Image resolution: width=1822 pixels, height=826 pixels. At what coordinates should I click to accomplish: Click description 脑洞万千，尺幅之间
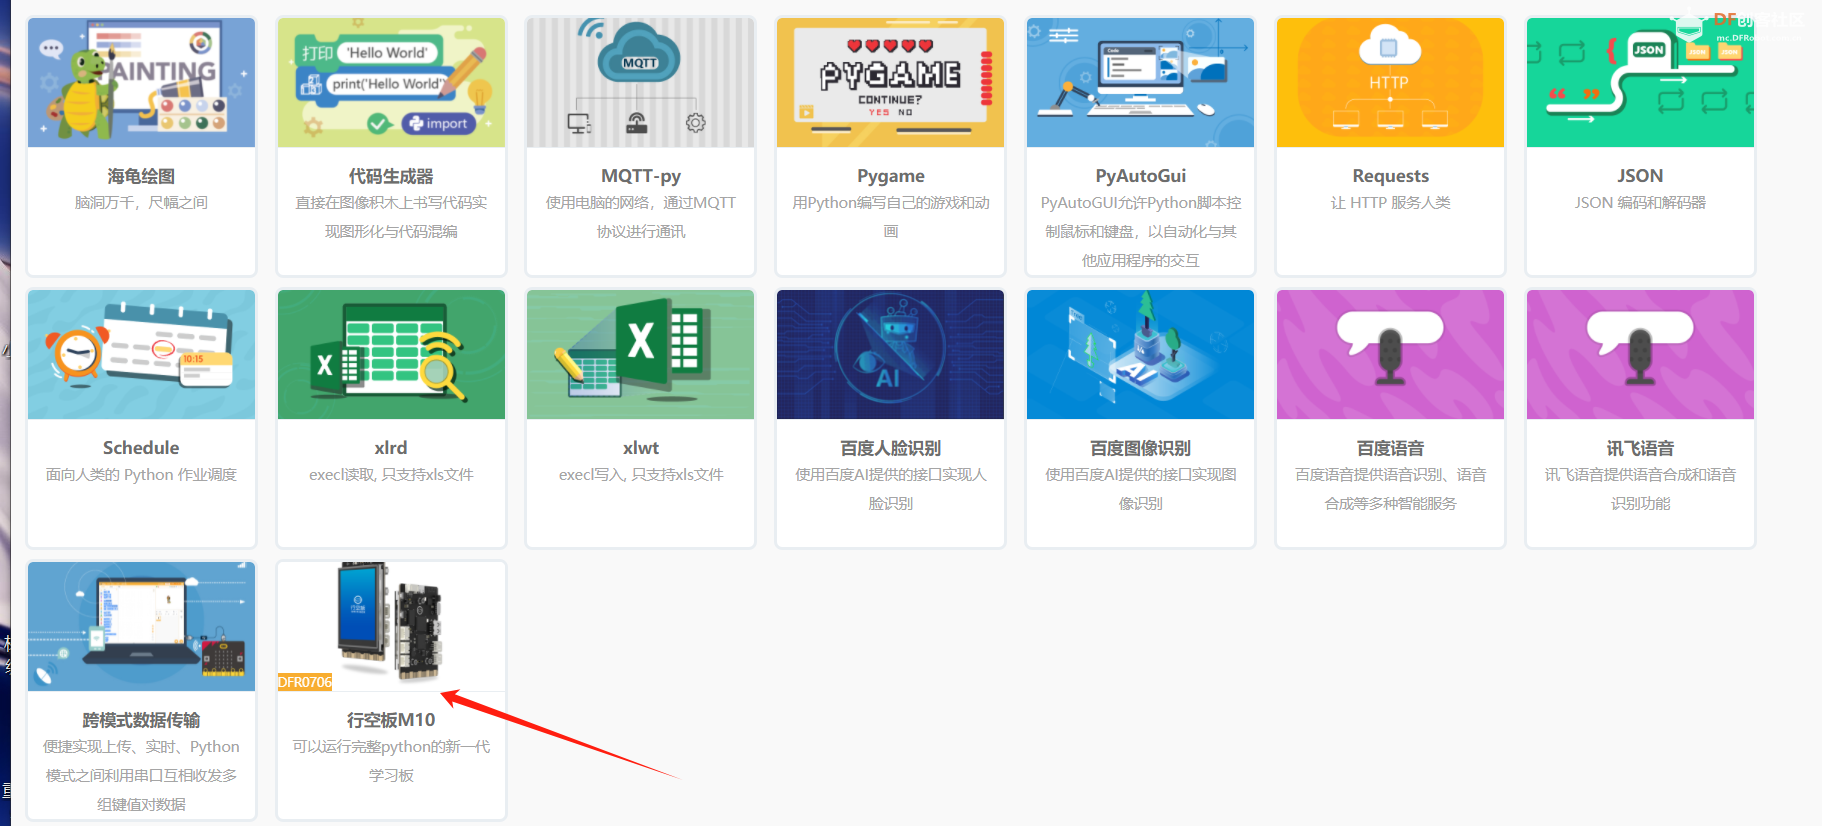tap(141, 203)
